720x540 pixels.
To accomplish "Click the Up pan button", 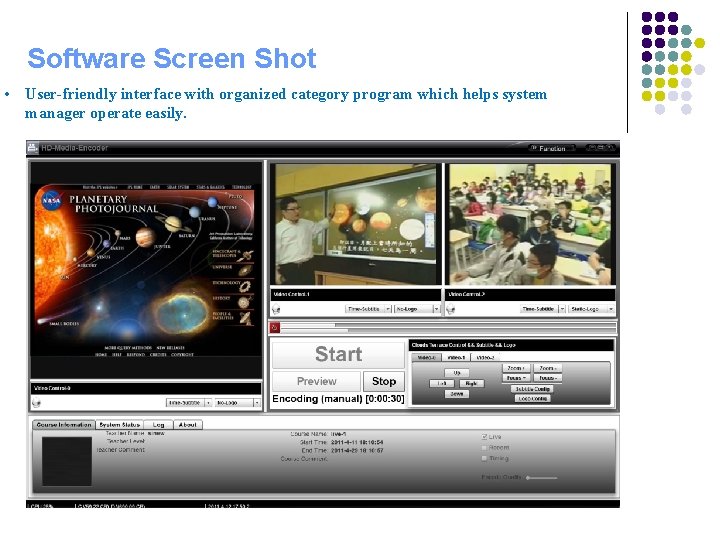I will (x=457, y=373).
